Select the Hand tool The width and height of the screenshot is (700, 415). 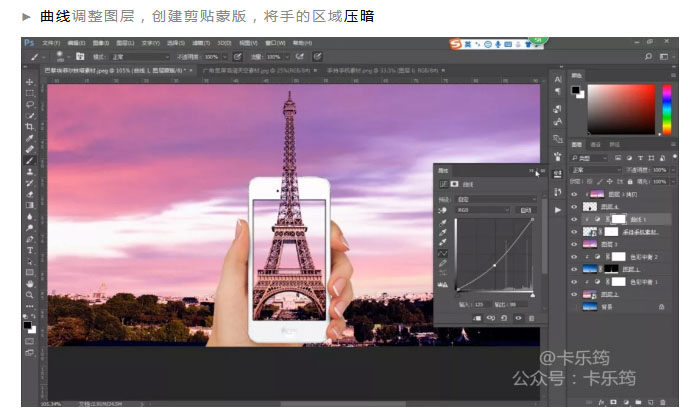coord(30,284)
